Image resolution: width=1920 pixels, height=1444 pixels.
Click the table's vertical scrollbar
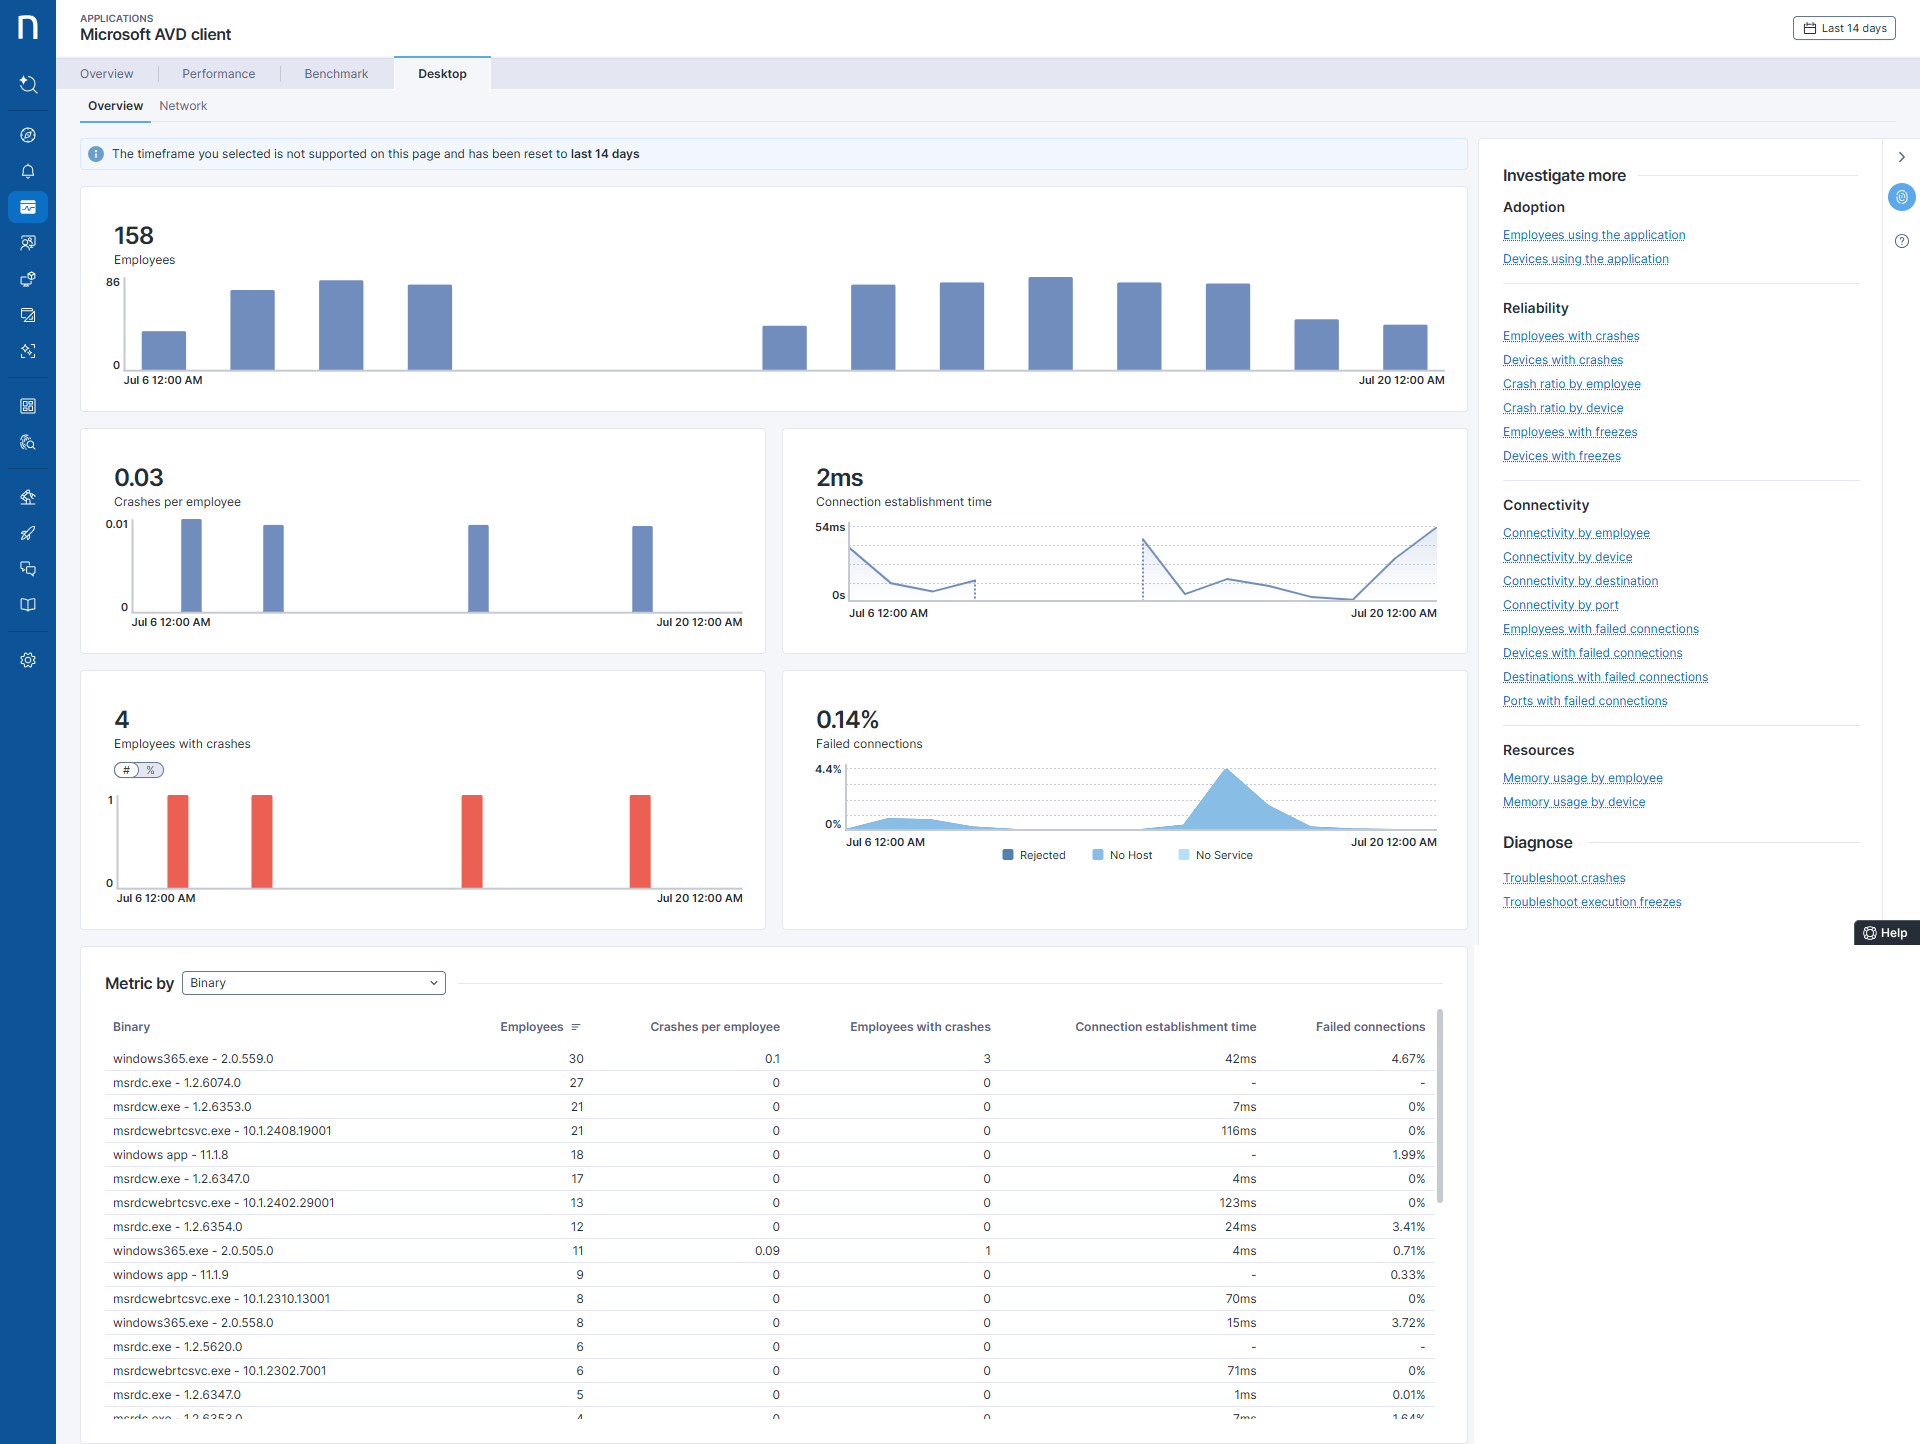[1439, 1105]
